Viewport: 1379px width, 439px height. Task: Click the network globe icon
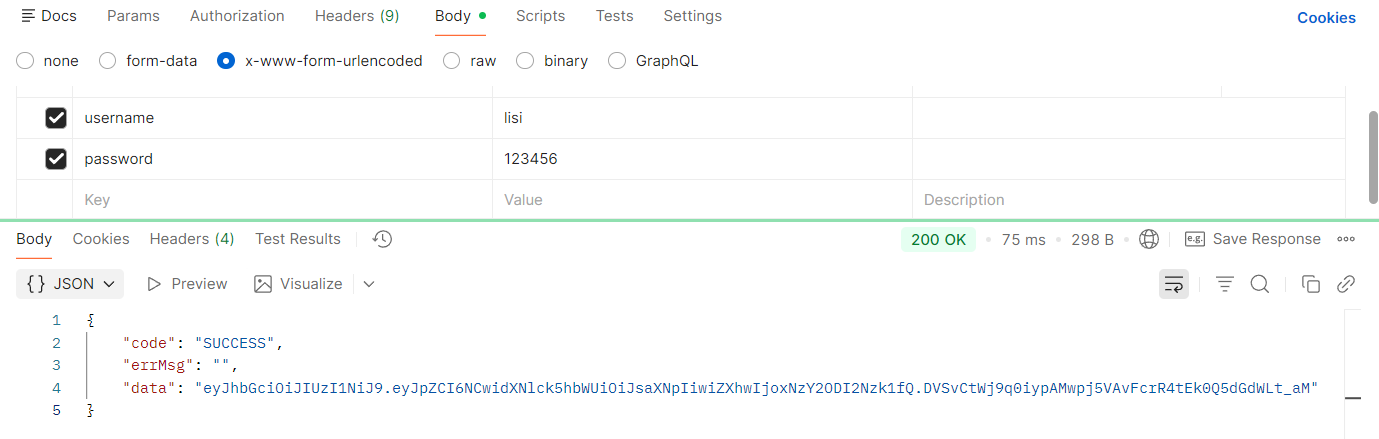click(x=1149, y=239)
